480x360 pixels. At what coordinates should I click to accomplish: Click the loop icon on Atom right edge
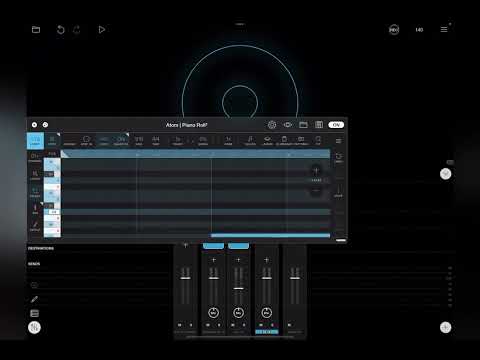[339, 158]
